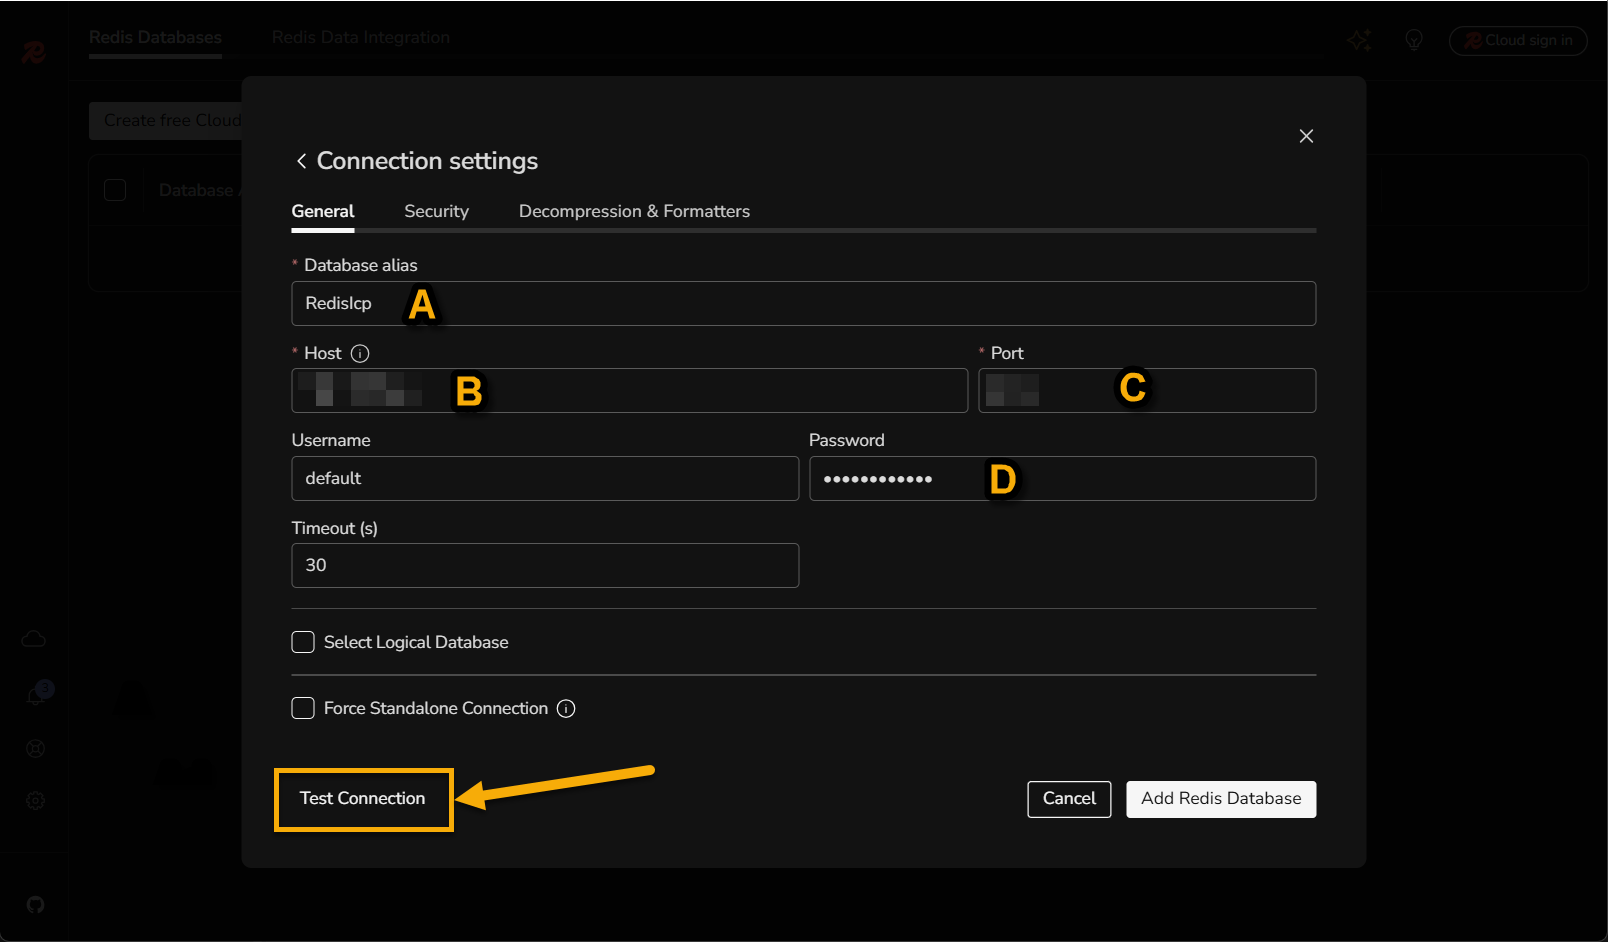Switch to the Security tab
The height and width of the screenshot is (942, 1608).
tap(436, 211)
